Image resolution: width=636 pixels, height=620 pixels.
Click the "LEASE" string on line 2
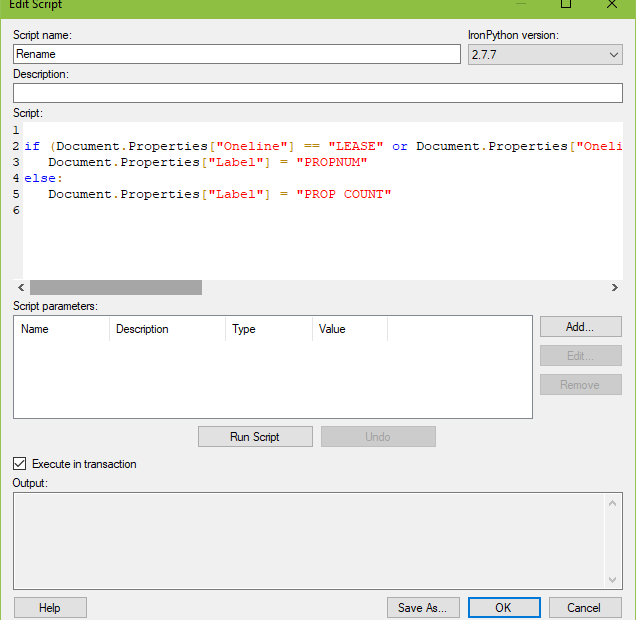[x=356, y=146]
